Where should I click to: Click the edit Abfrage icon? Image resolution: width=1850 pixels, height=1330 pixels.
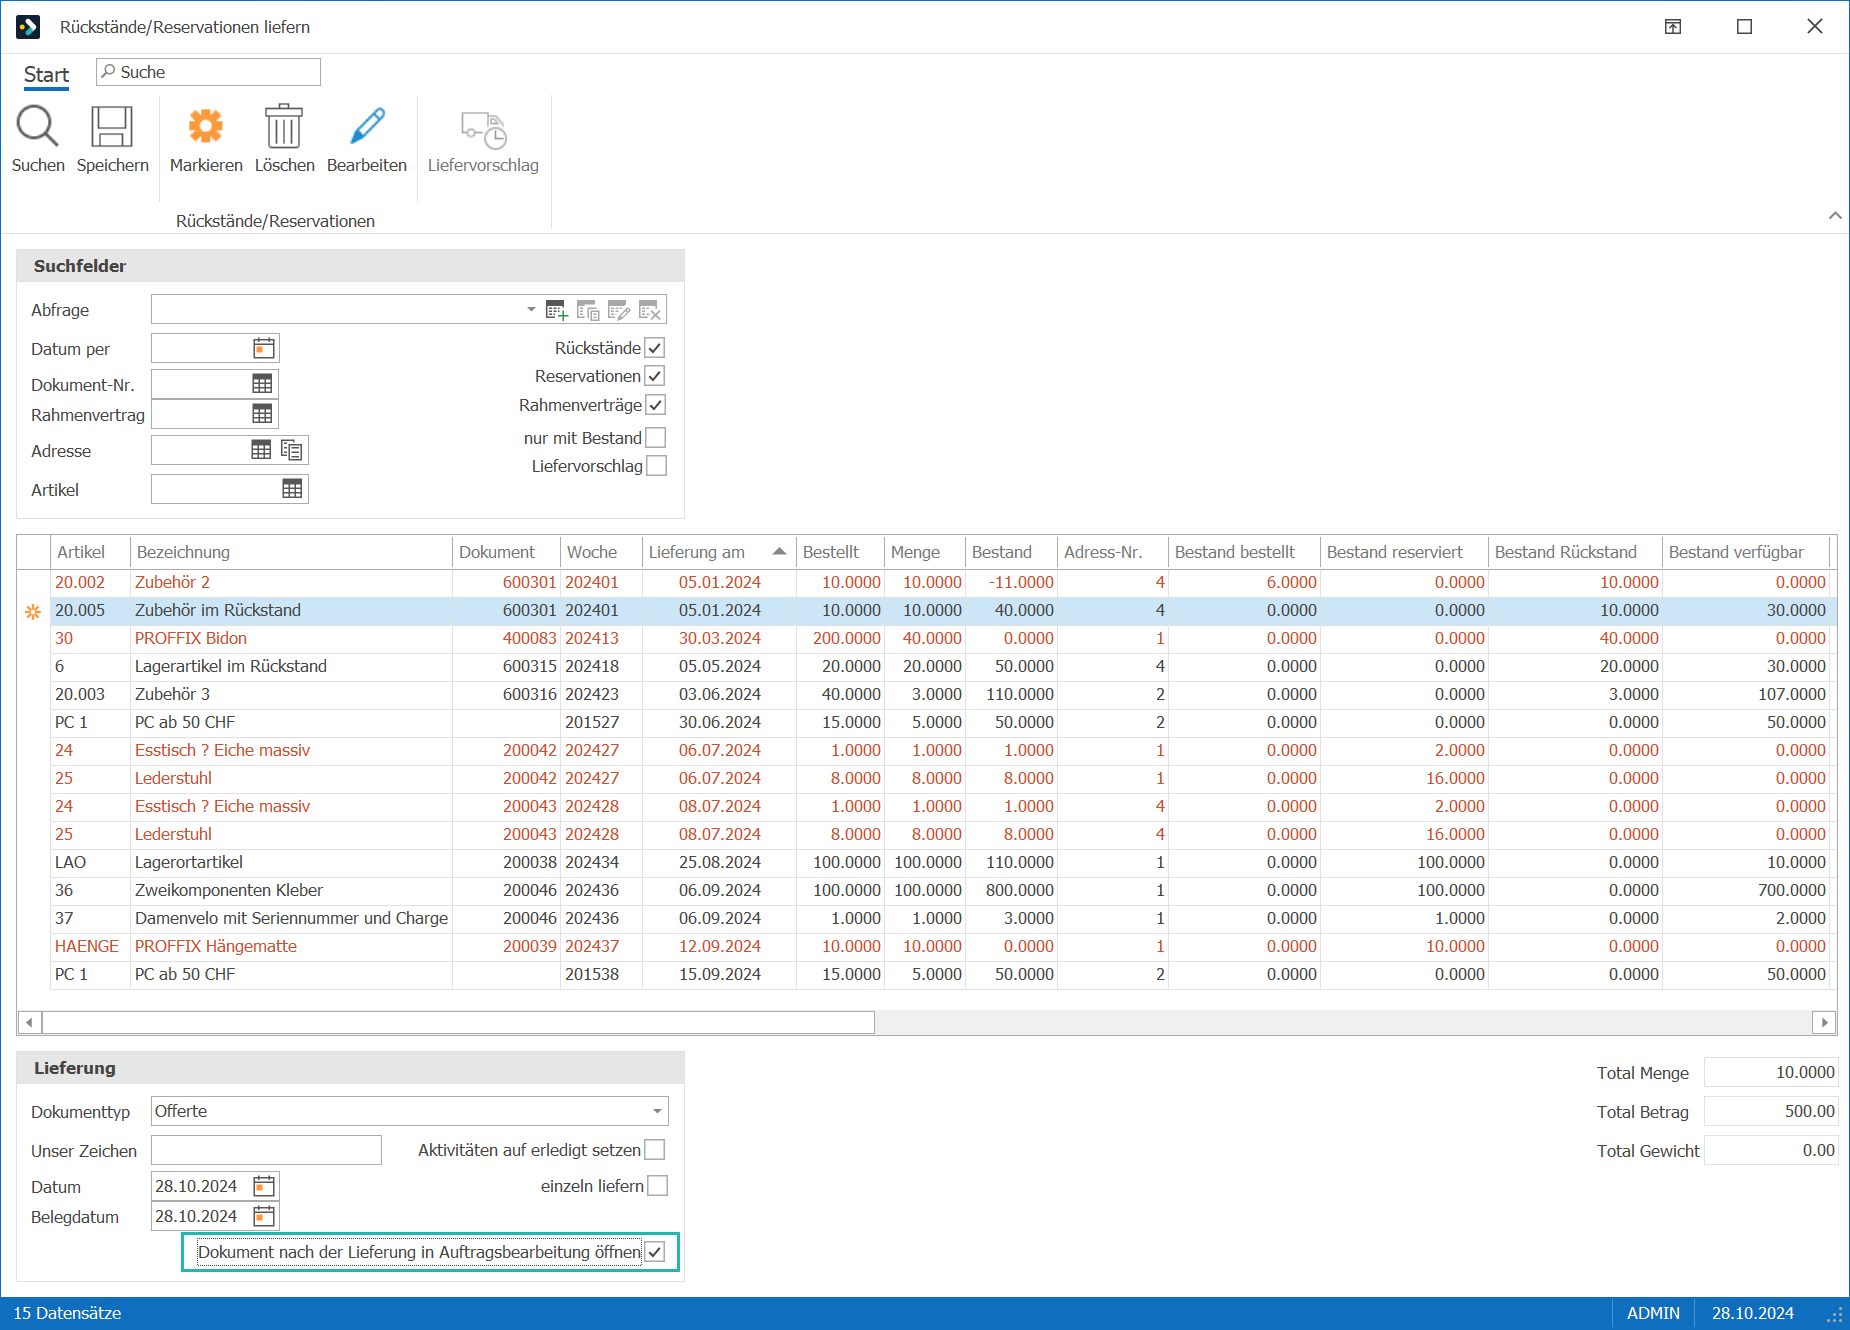coord(619,310)
